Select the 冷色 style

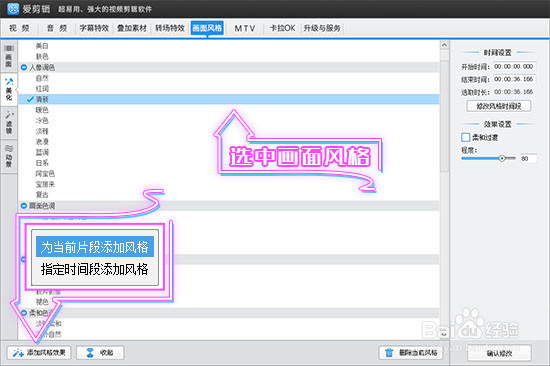coord(42,120)
